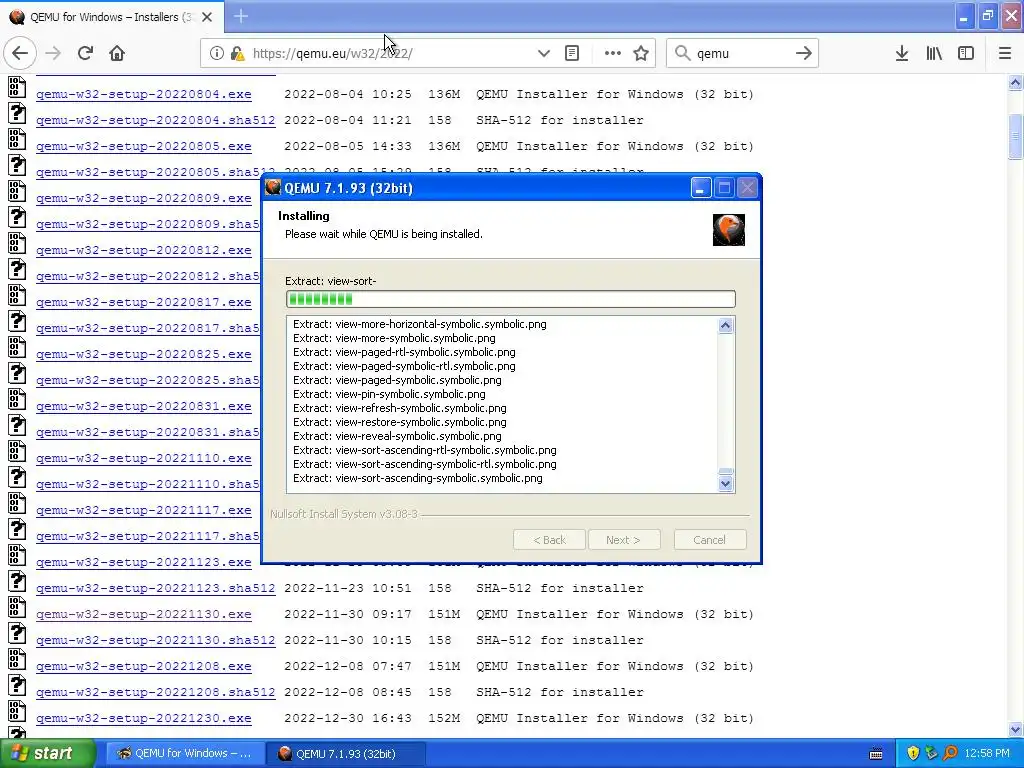The image size is (1024, 768).
Task: Open qemu-w32-setup-20221117.exe link
Action: 144,510
